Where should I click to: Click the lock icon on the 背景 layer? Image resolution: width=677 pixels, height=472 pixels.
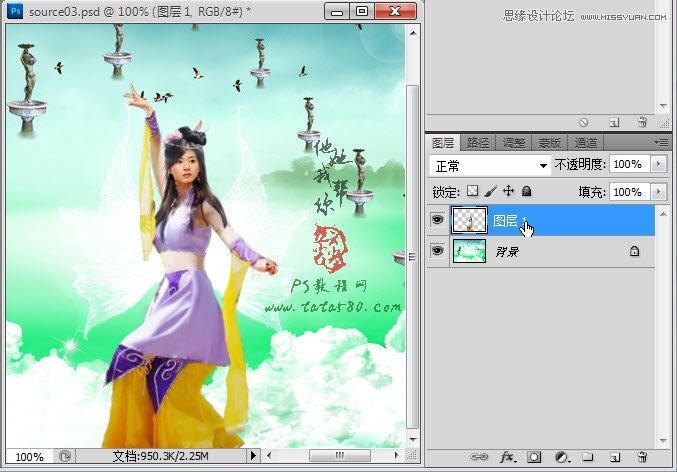click(634, 251)
